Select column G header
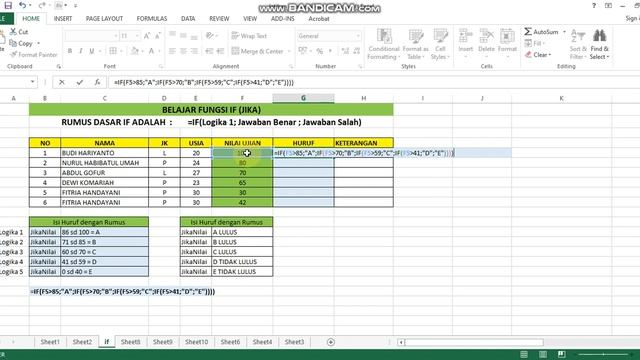 303,98
